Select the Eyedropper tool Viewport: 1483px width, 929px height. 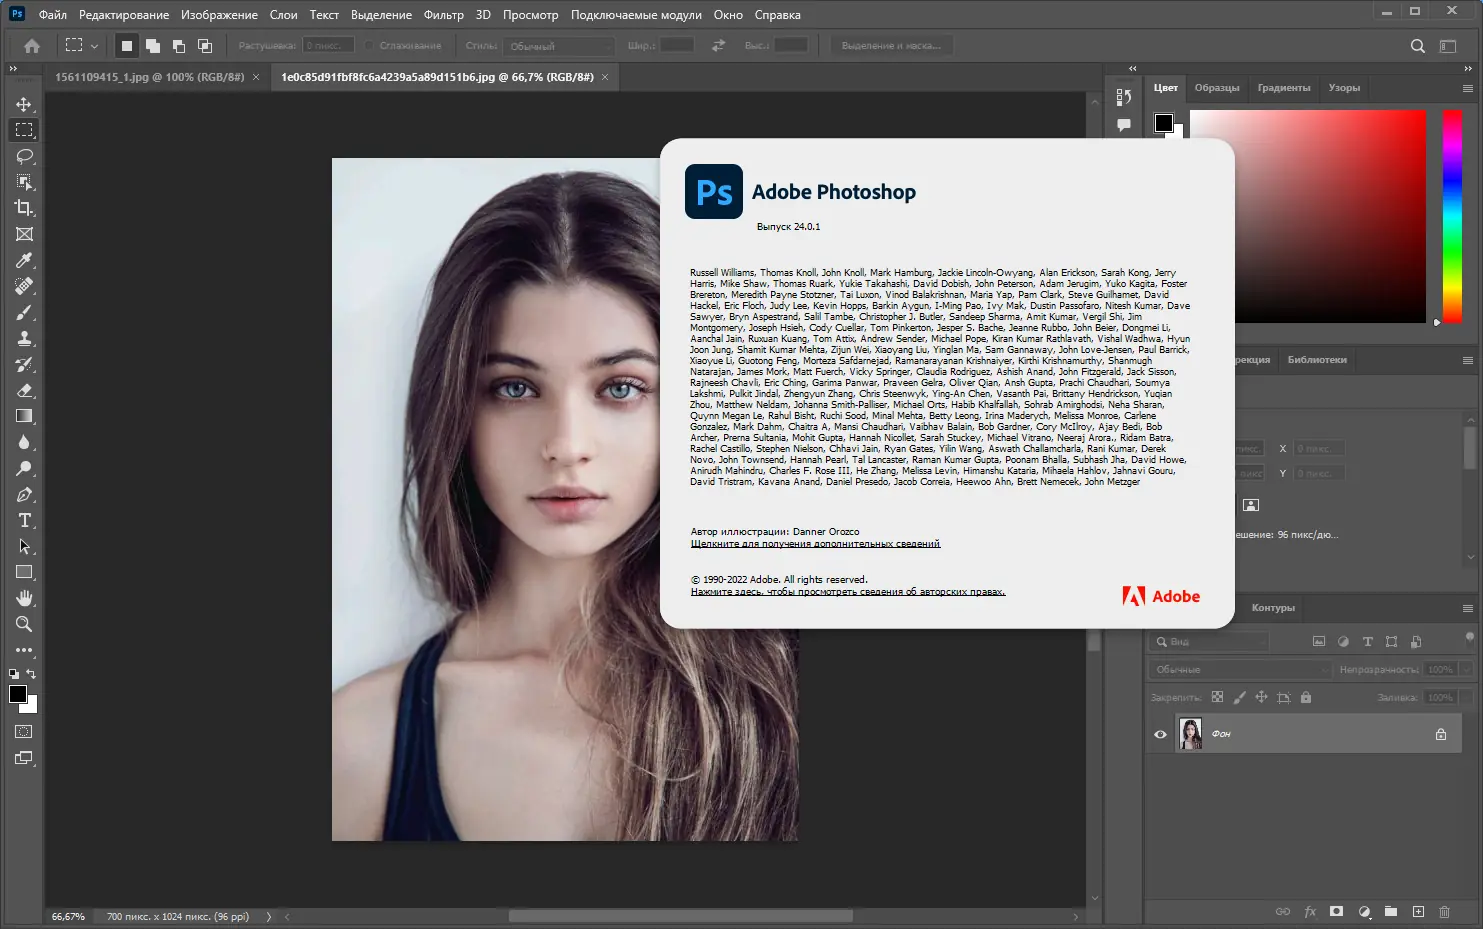click(24, 260)
